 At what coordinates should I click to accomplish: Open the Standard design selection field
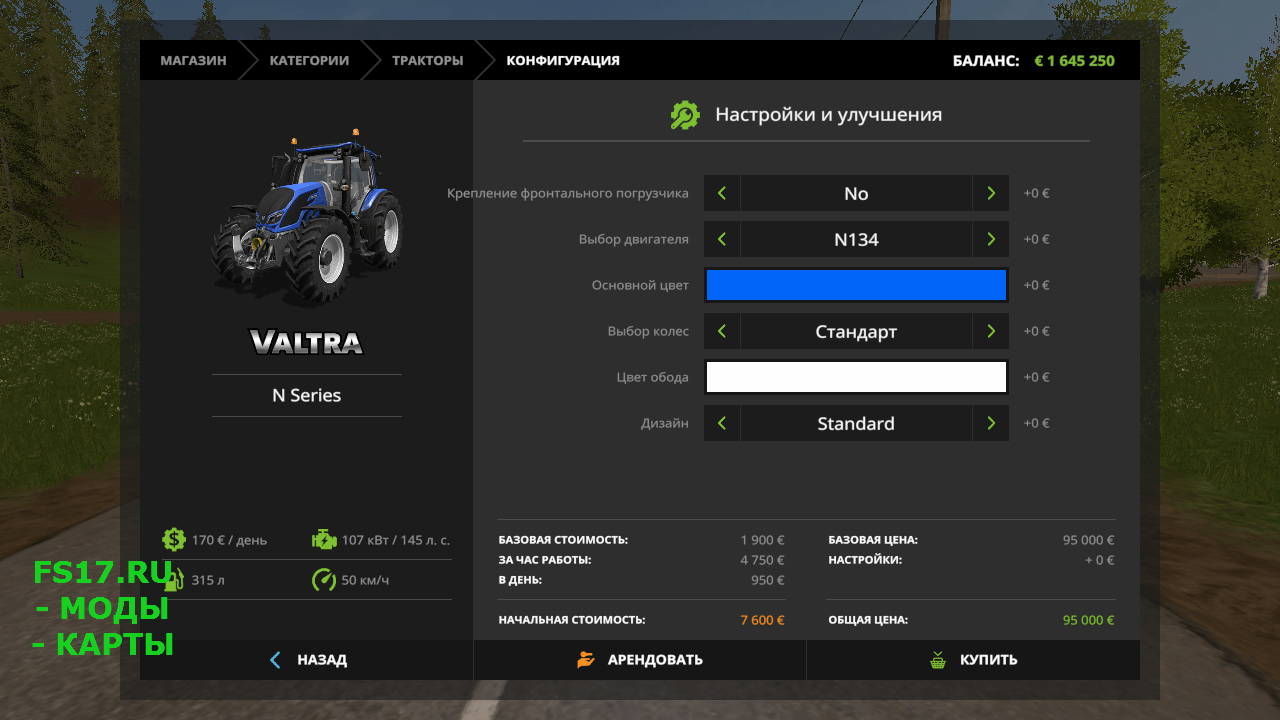(856, 423)
